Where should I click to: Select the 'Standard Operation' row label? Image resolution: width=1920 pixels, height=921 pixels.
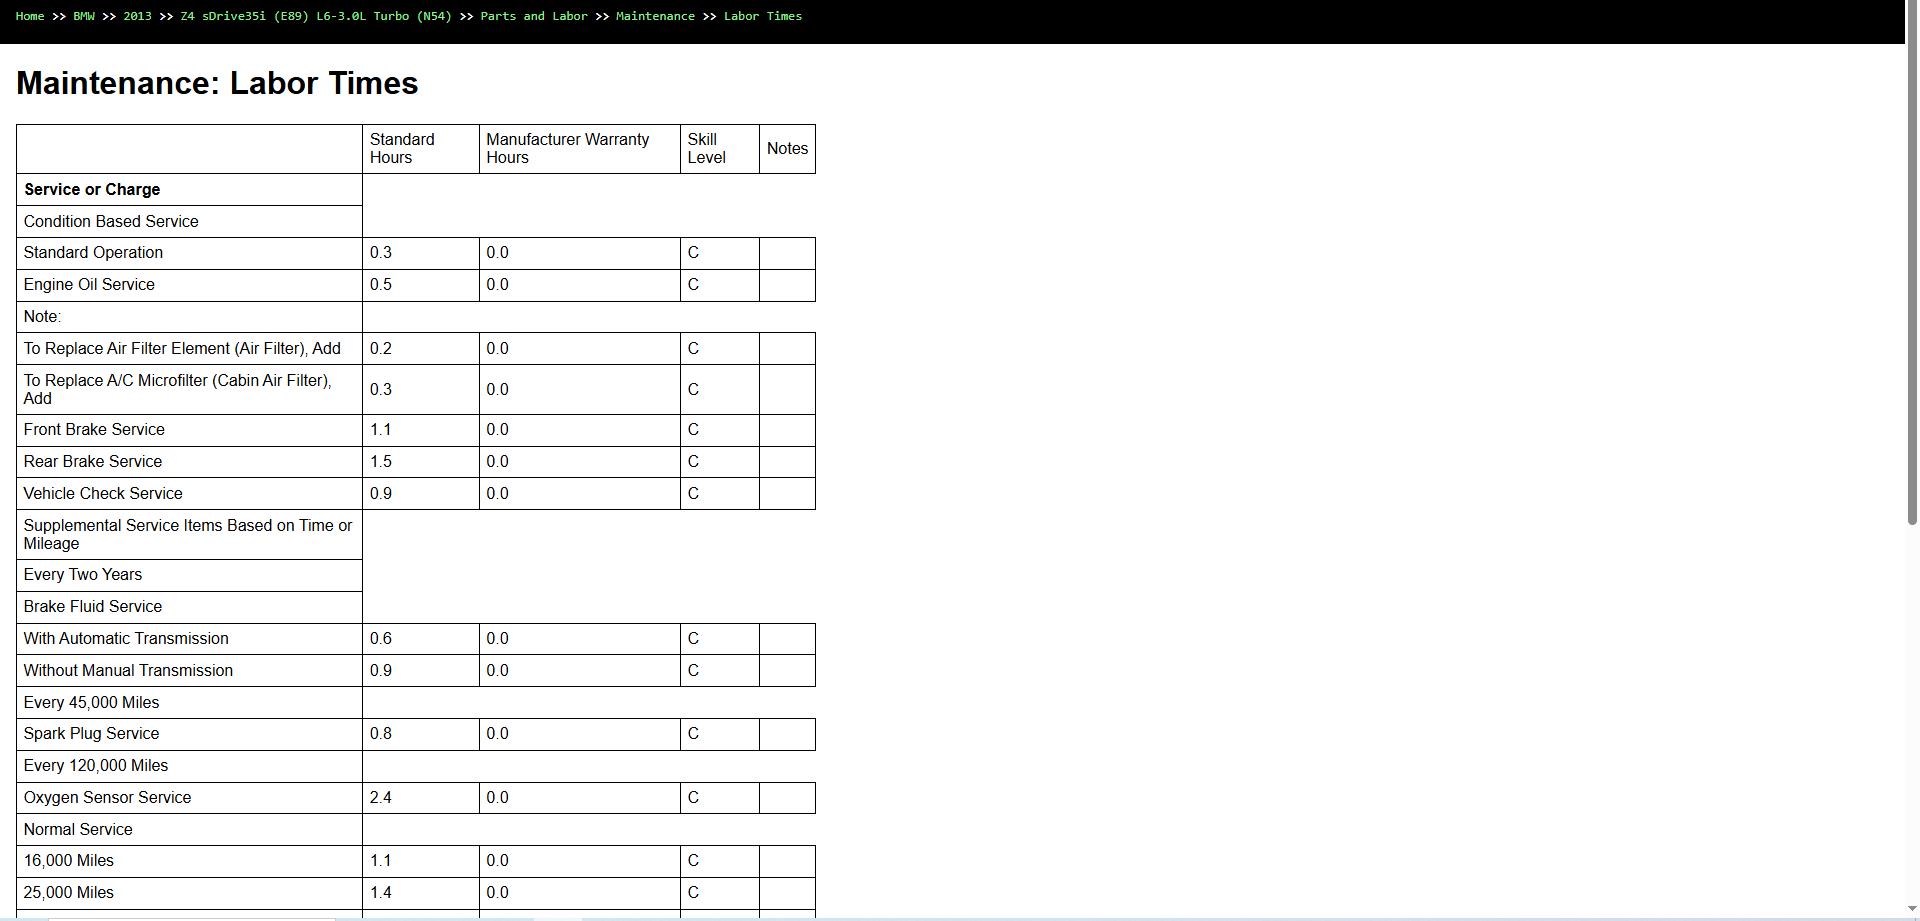93,253
